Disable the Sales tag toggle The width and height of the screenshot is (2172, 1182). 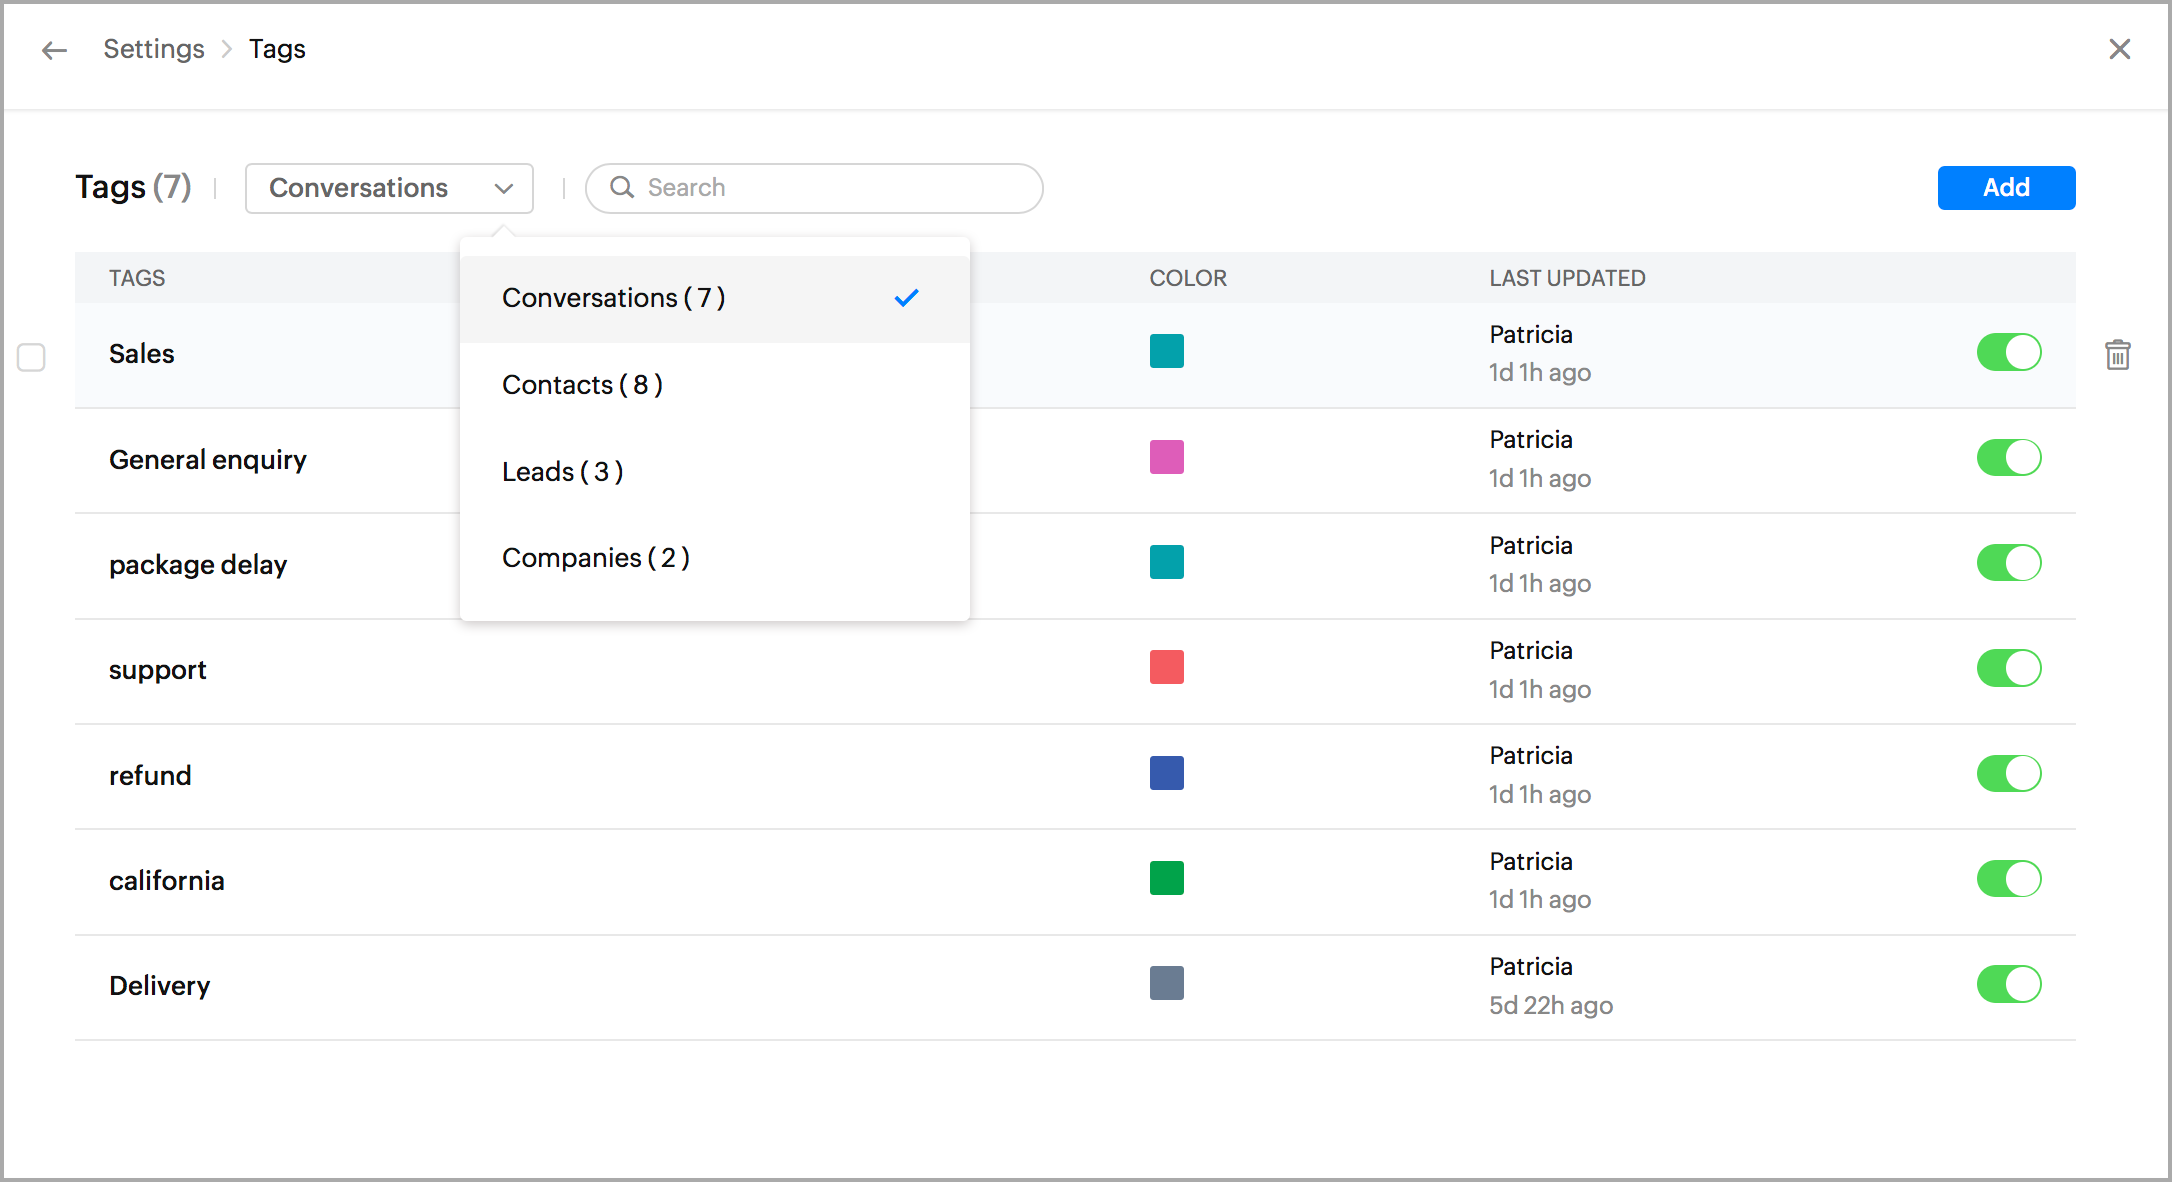(x=2008, y=352)
